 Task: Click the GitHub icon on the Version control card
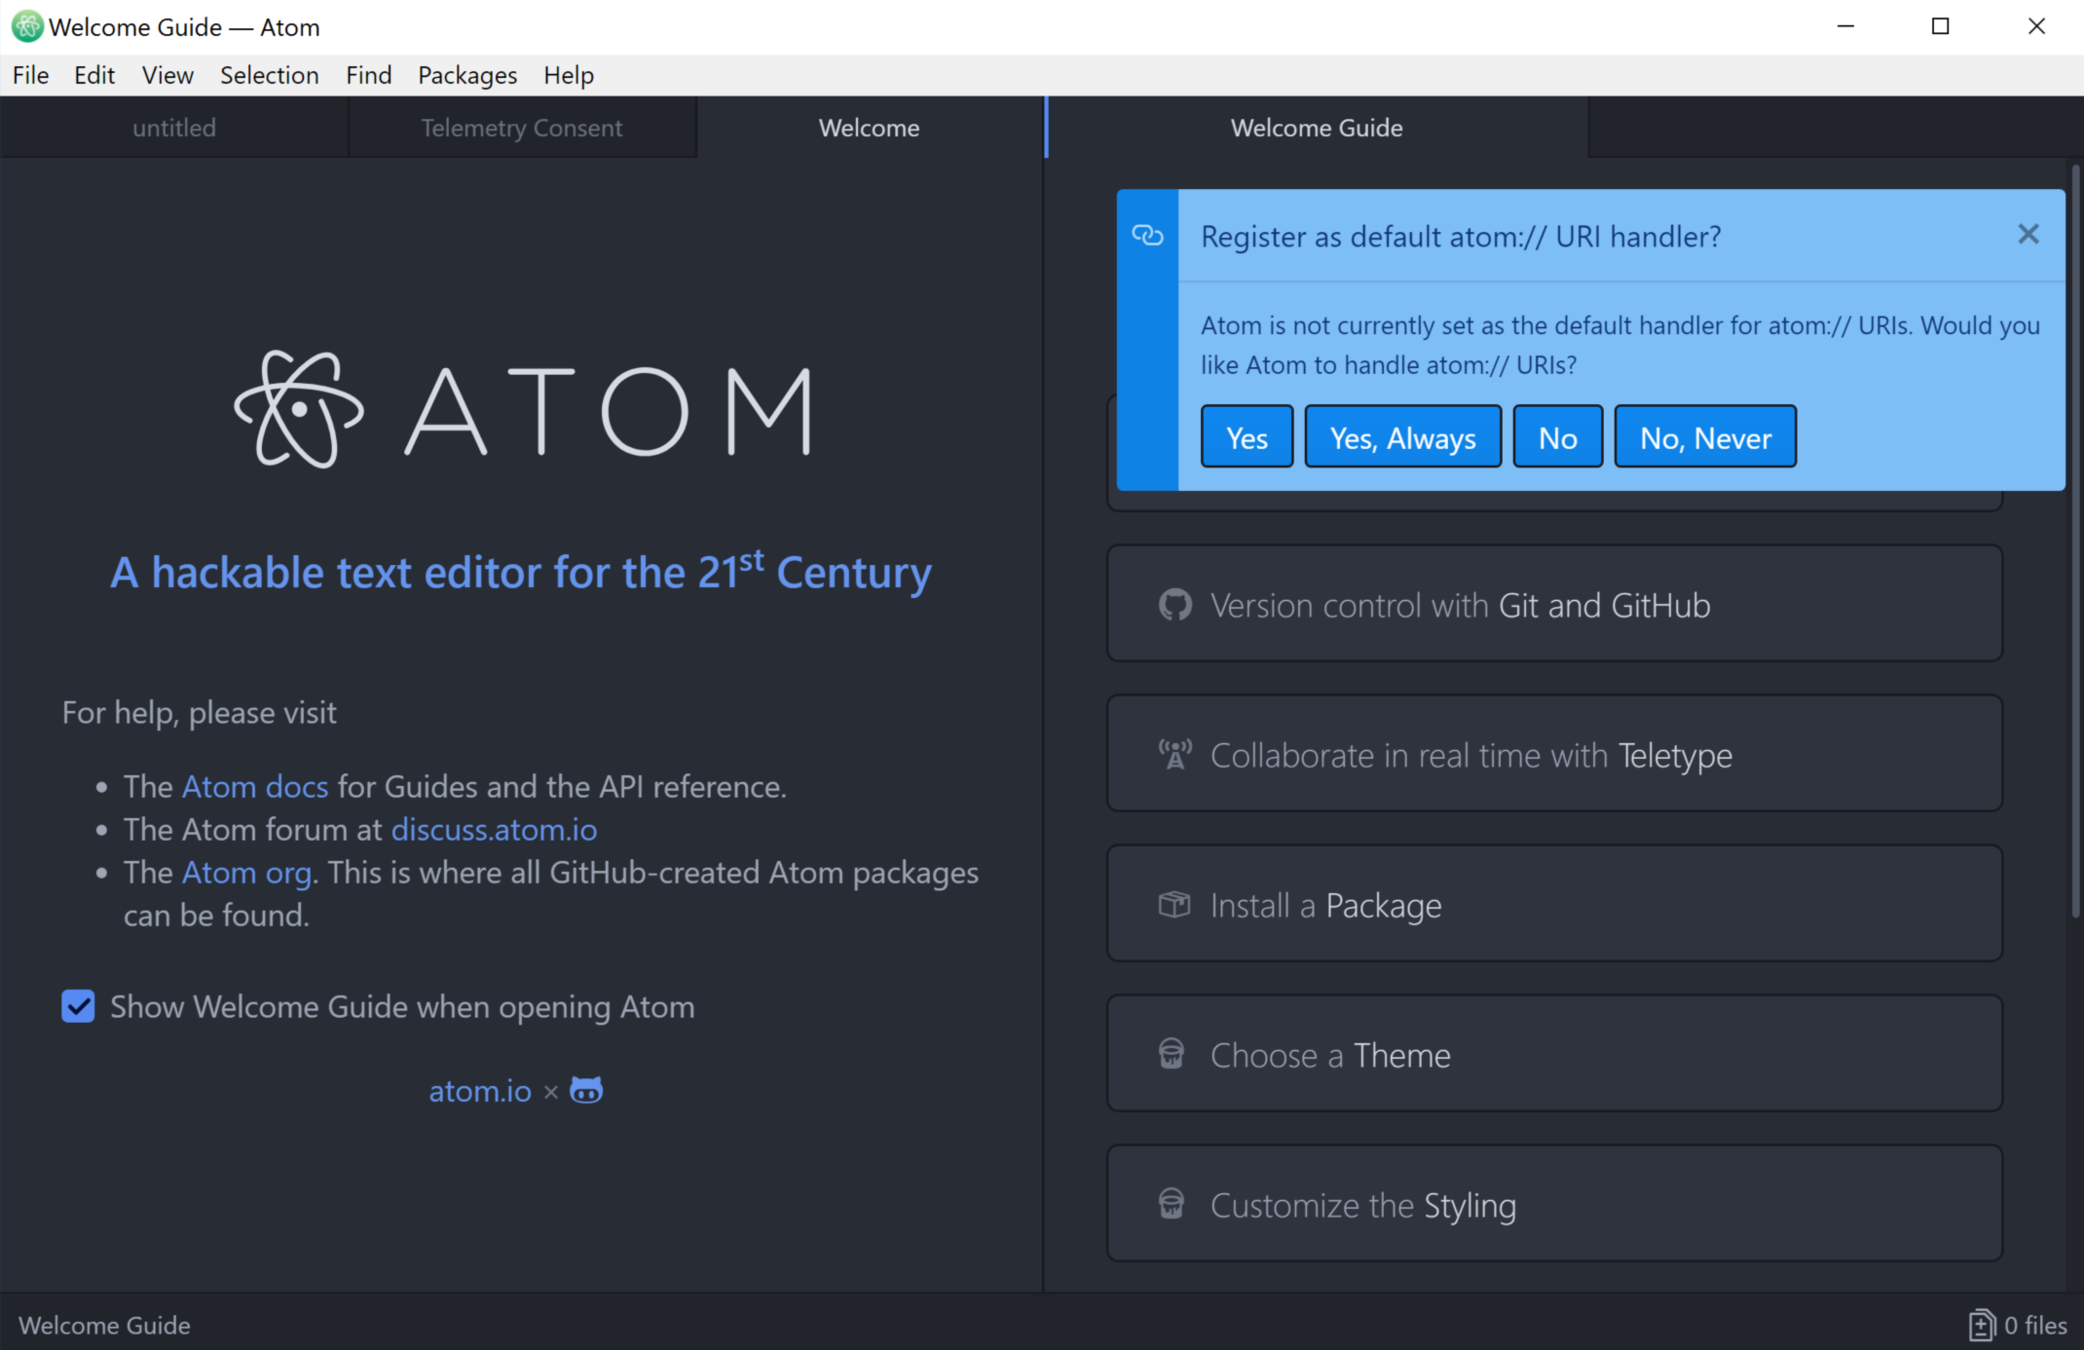point(1175,605)
